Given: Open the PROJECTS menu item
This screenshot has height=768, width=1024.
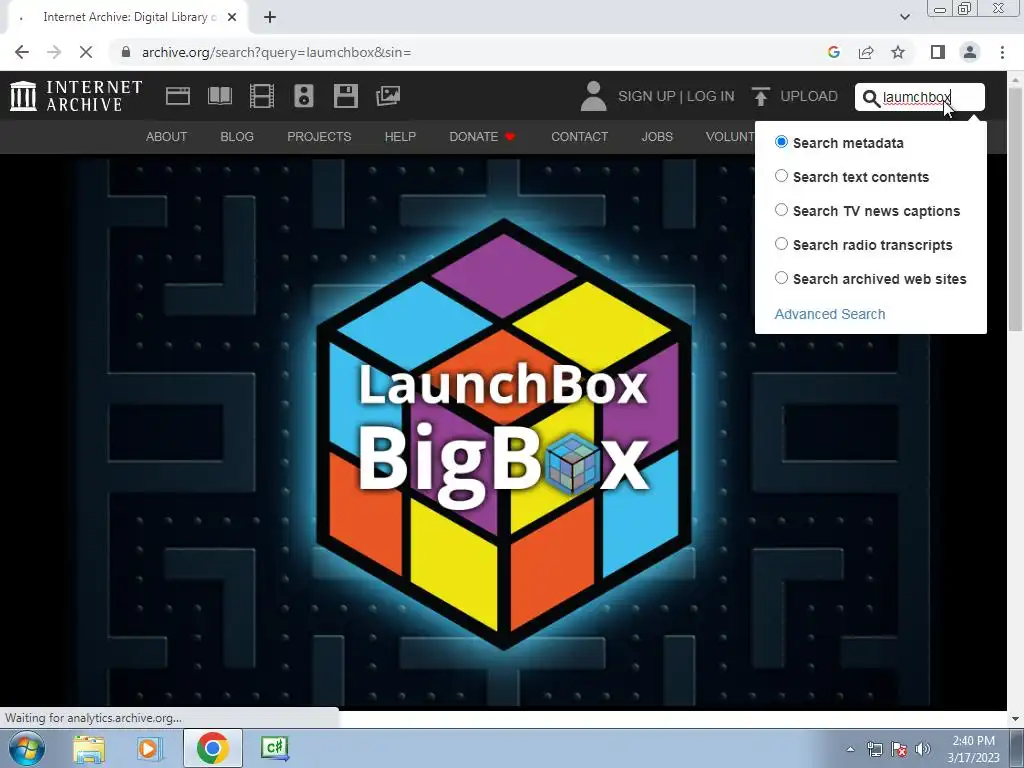Looking at the screenshot, I should point(319,136).
